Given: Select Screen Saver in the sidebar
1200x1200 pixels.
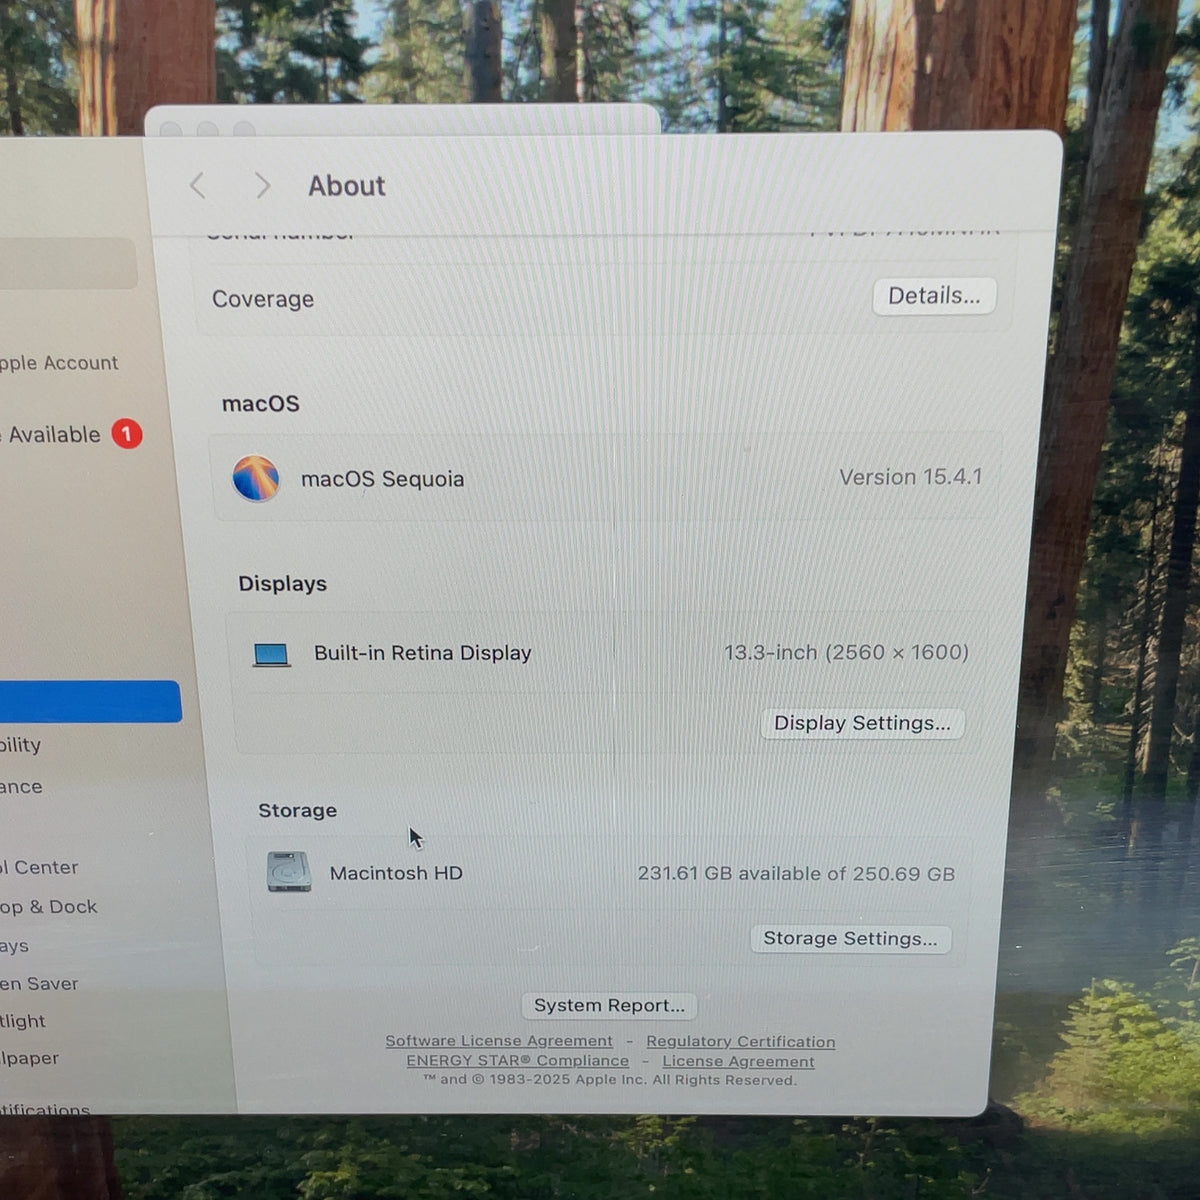Looking at the screenshot, I should tap(39, 983).
